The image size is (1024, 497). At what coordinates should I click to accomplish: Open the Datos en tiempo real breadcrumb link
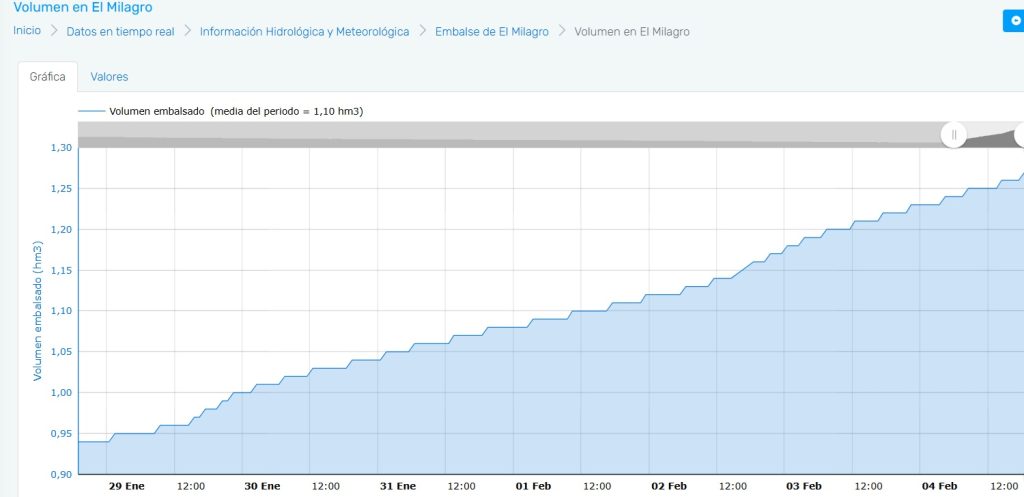coord(120,31)
